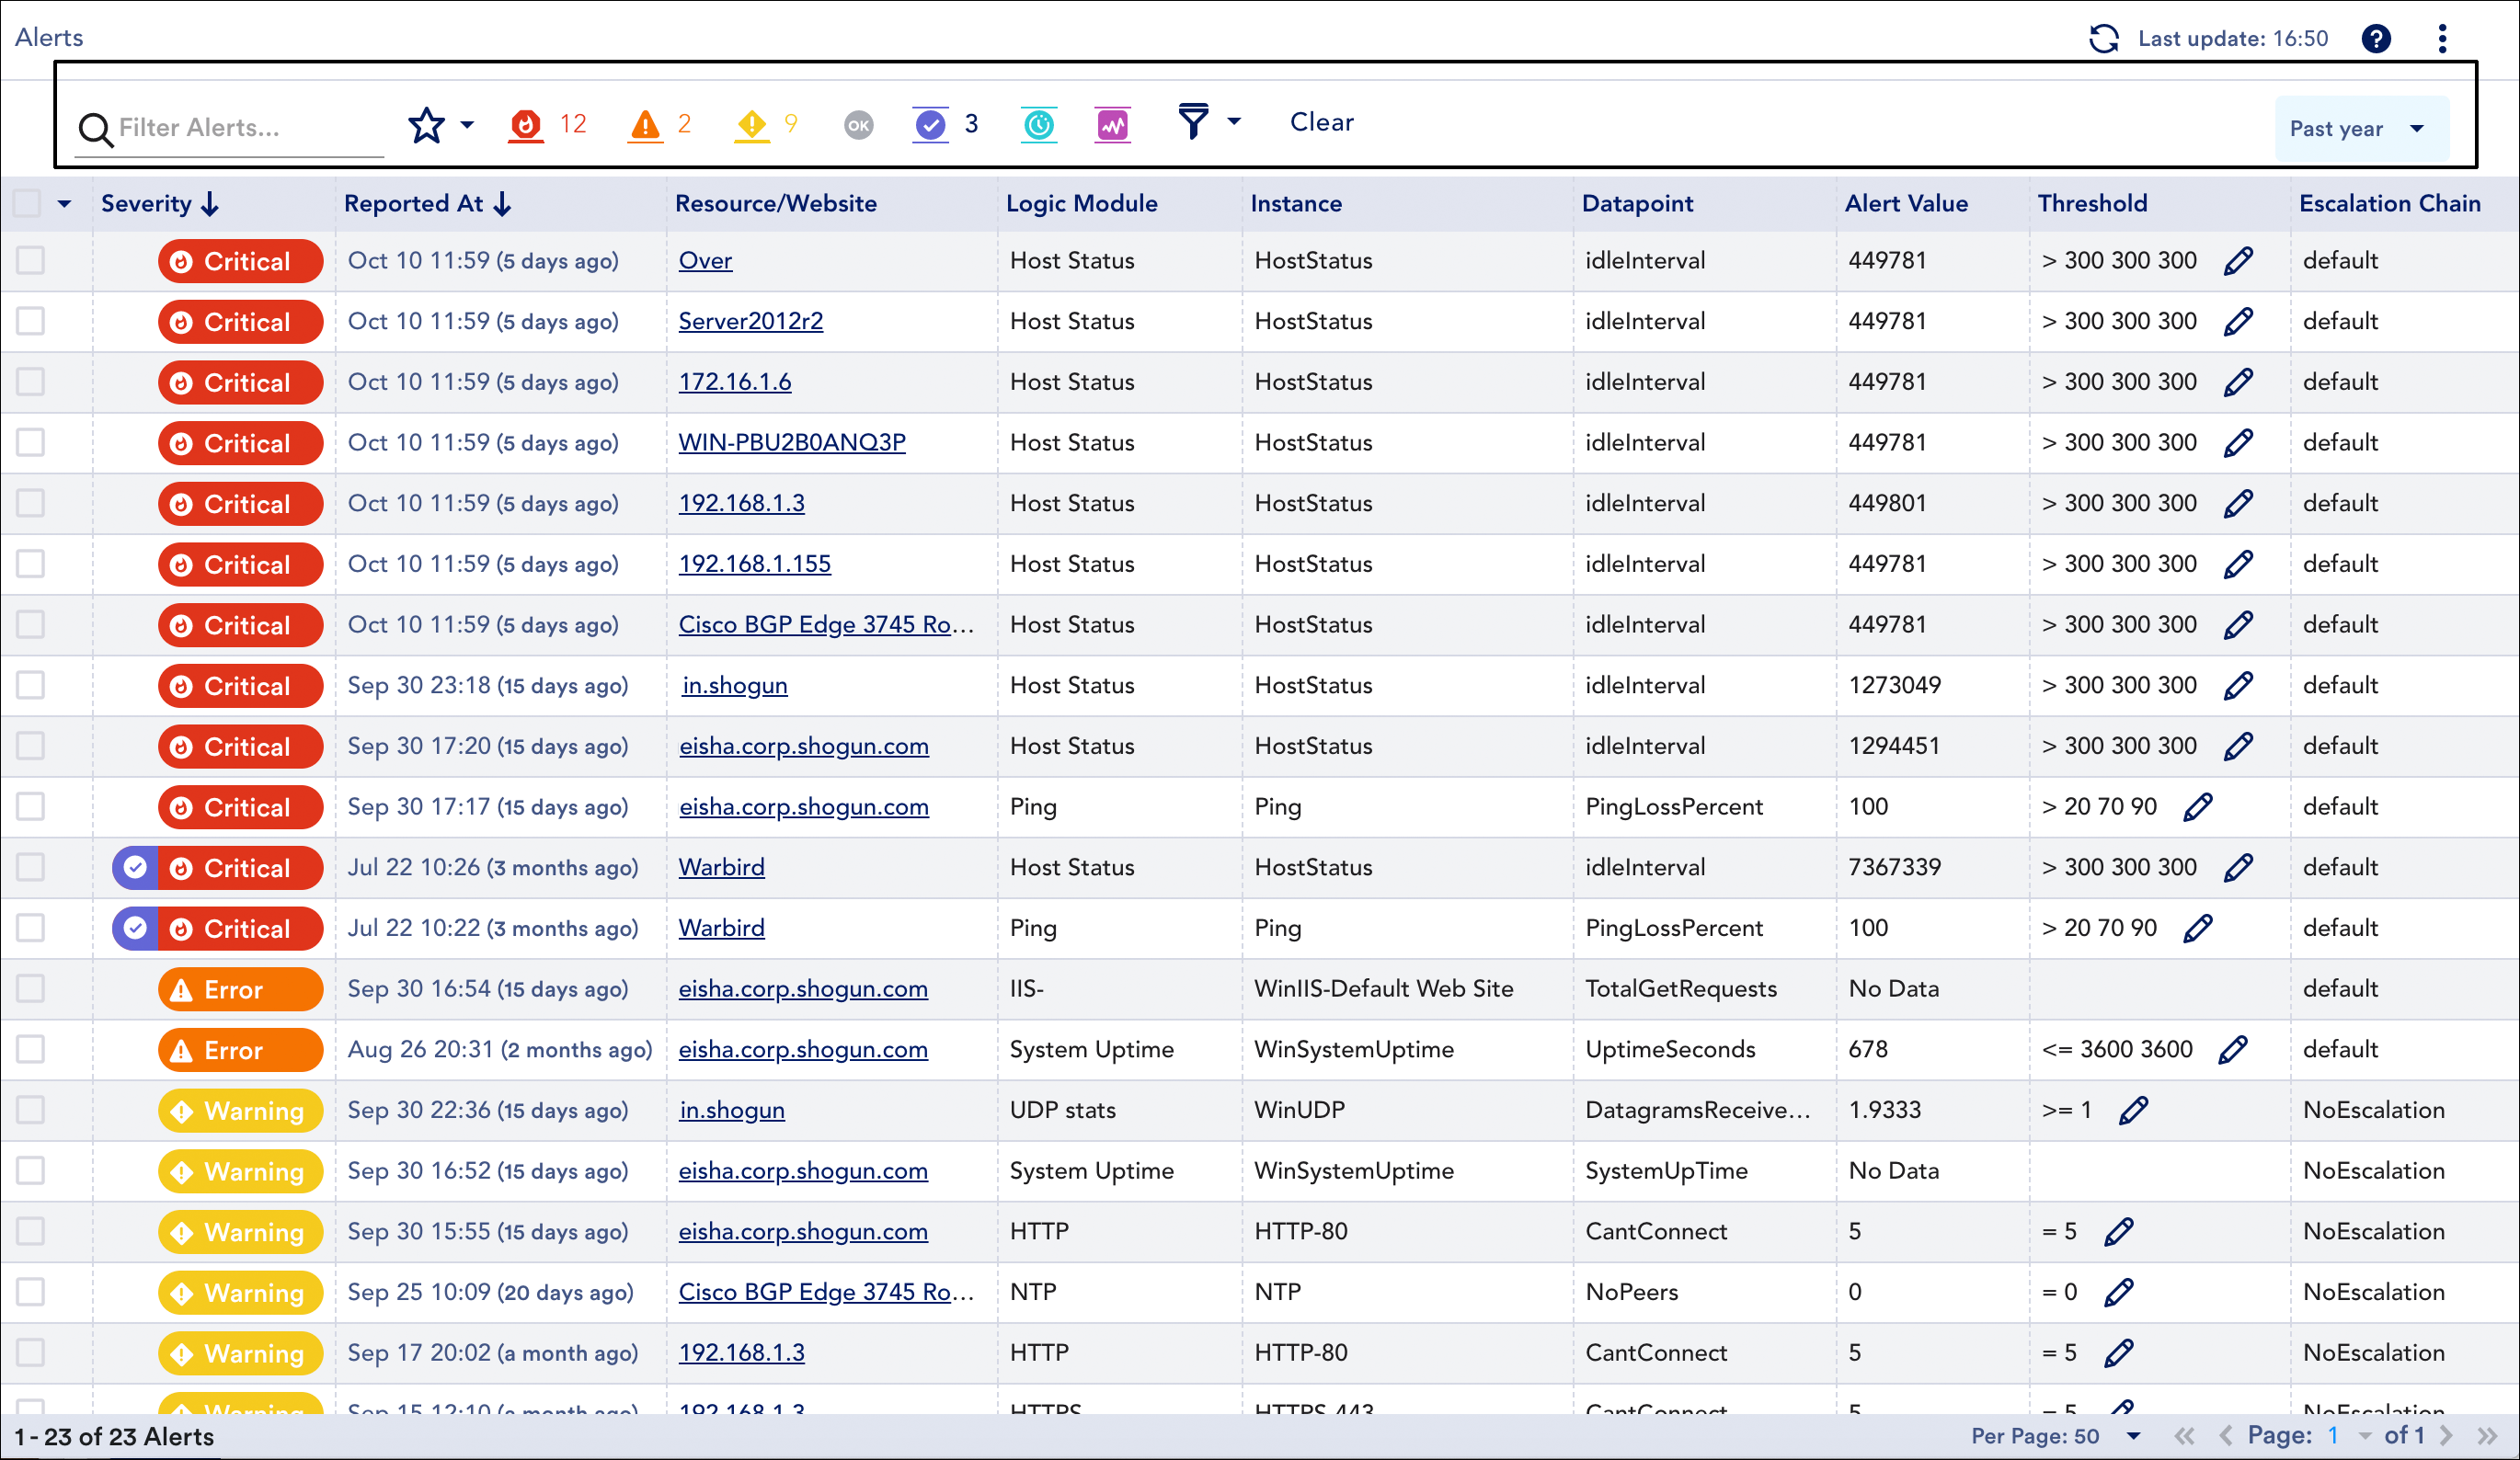Toggle the Warning severity filter icon
The image size is (2520, 1460).
(751, 125)
